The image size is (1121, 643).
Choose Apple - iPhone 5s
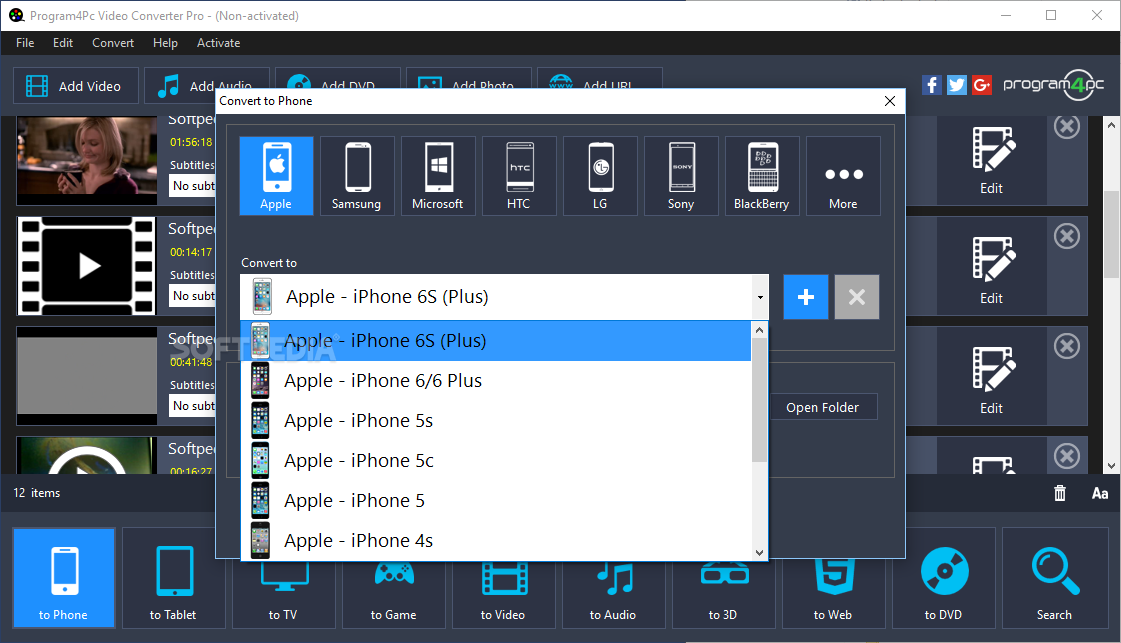496,421
